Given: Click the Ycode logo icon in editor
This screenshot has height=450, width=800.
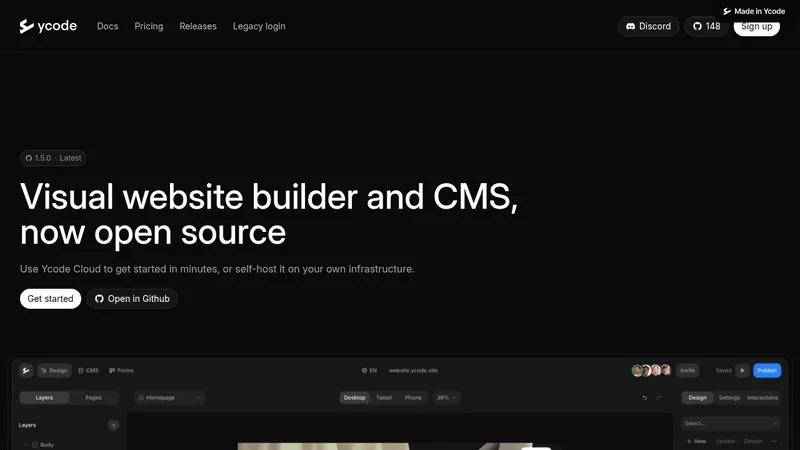Looking at the screenshot, I should 26,370.
